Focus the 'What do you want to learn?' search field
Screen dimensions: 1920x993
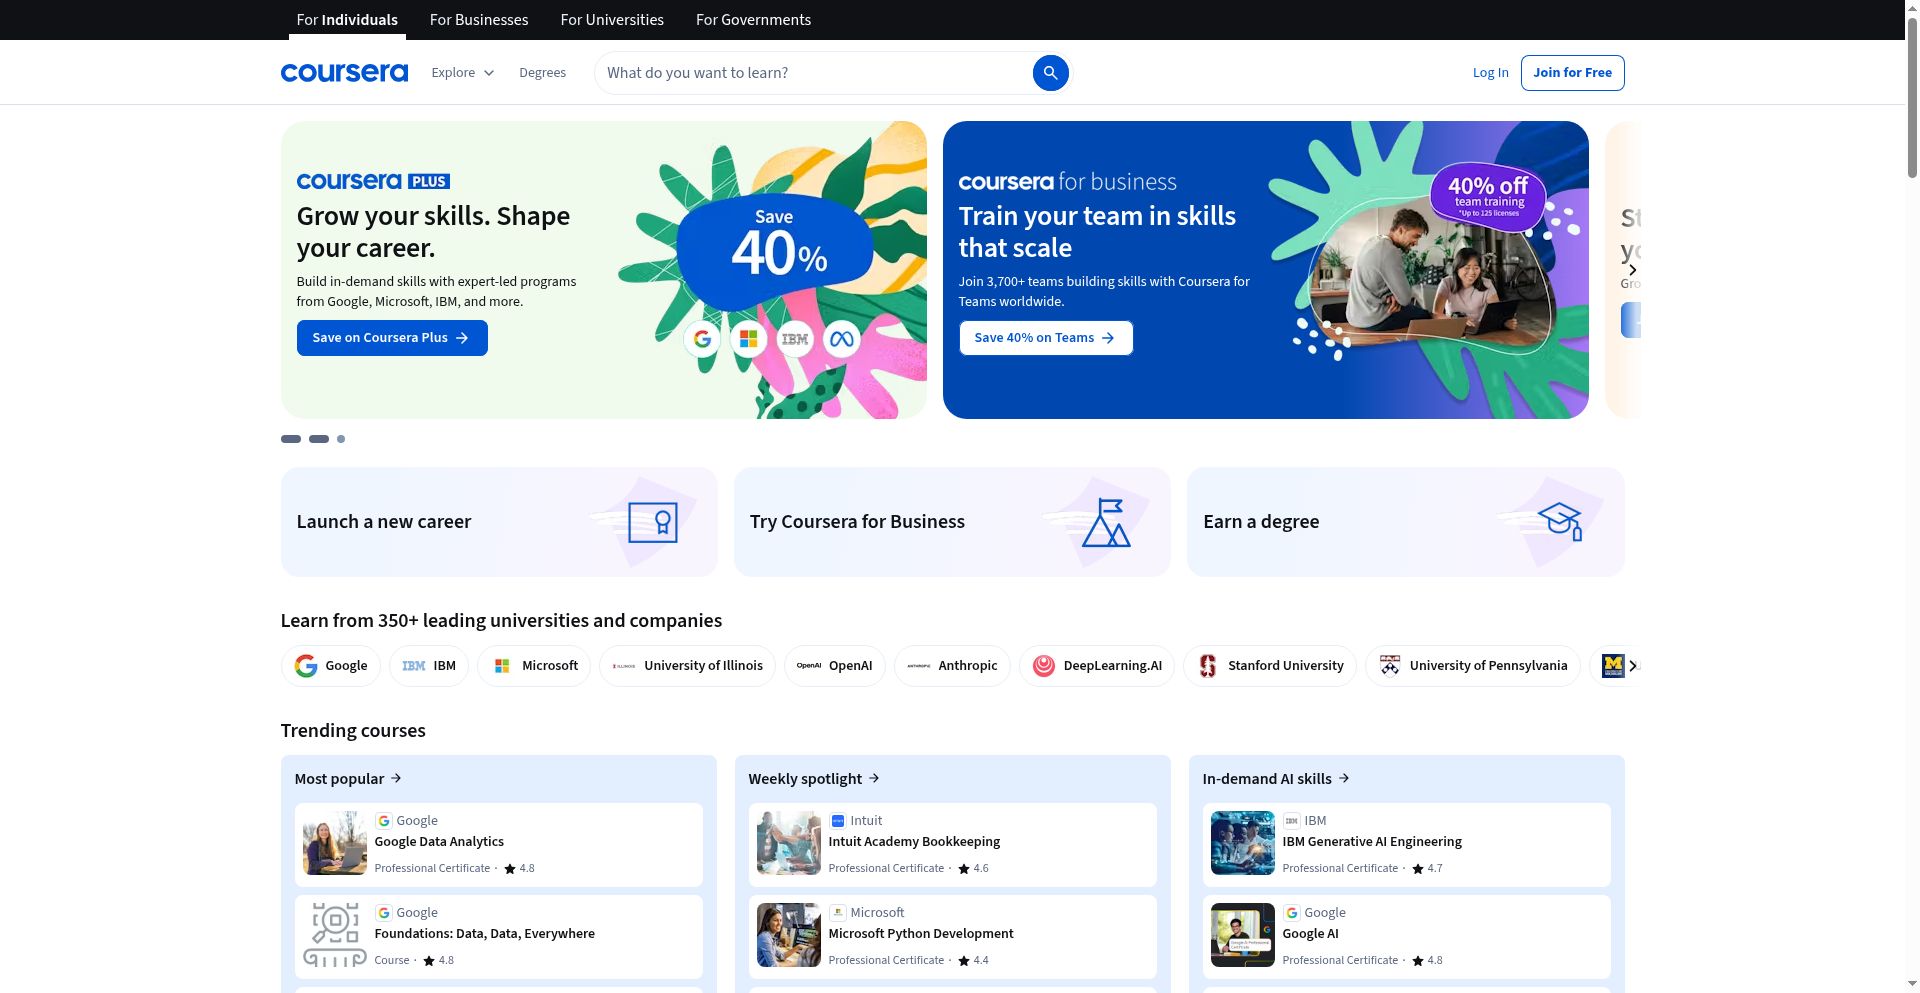tap(815, 73)
